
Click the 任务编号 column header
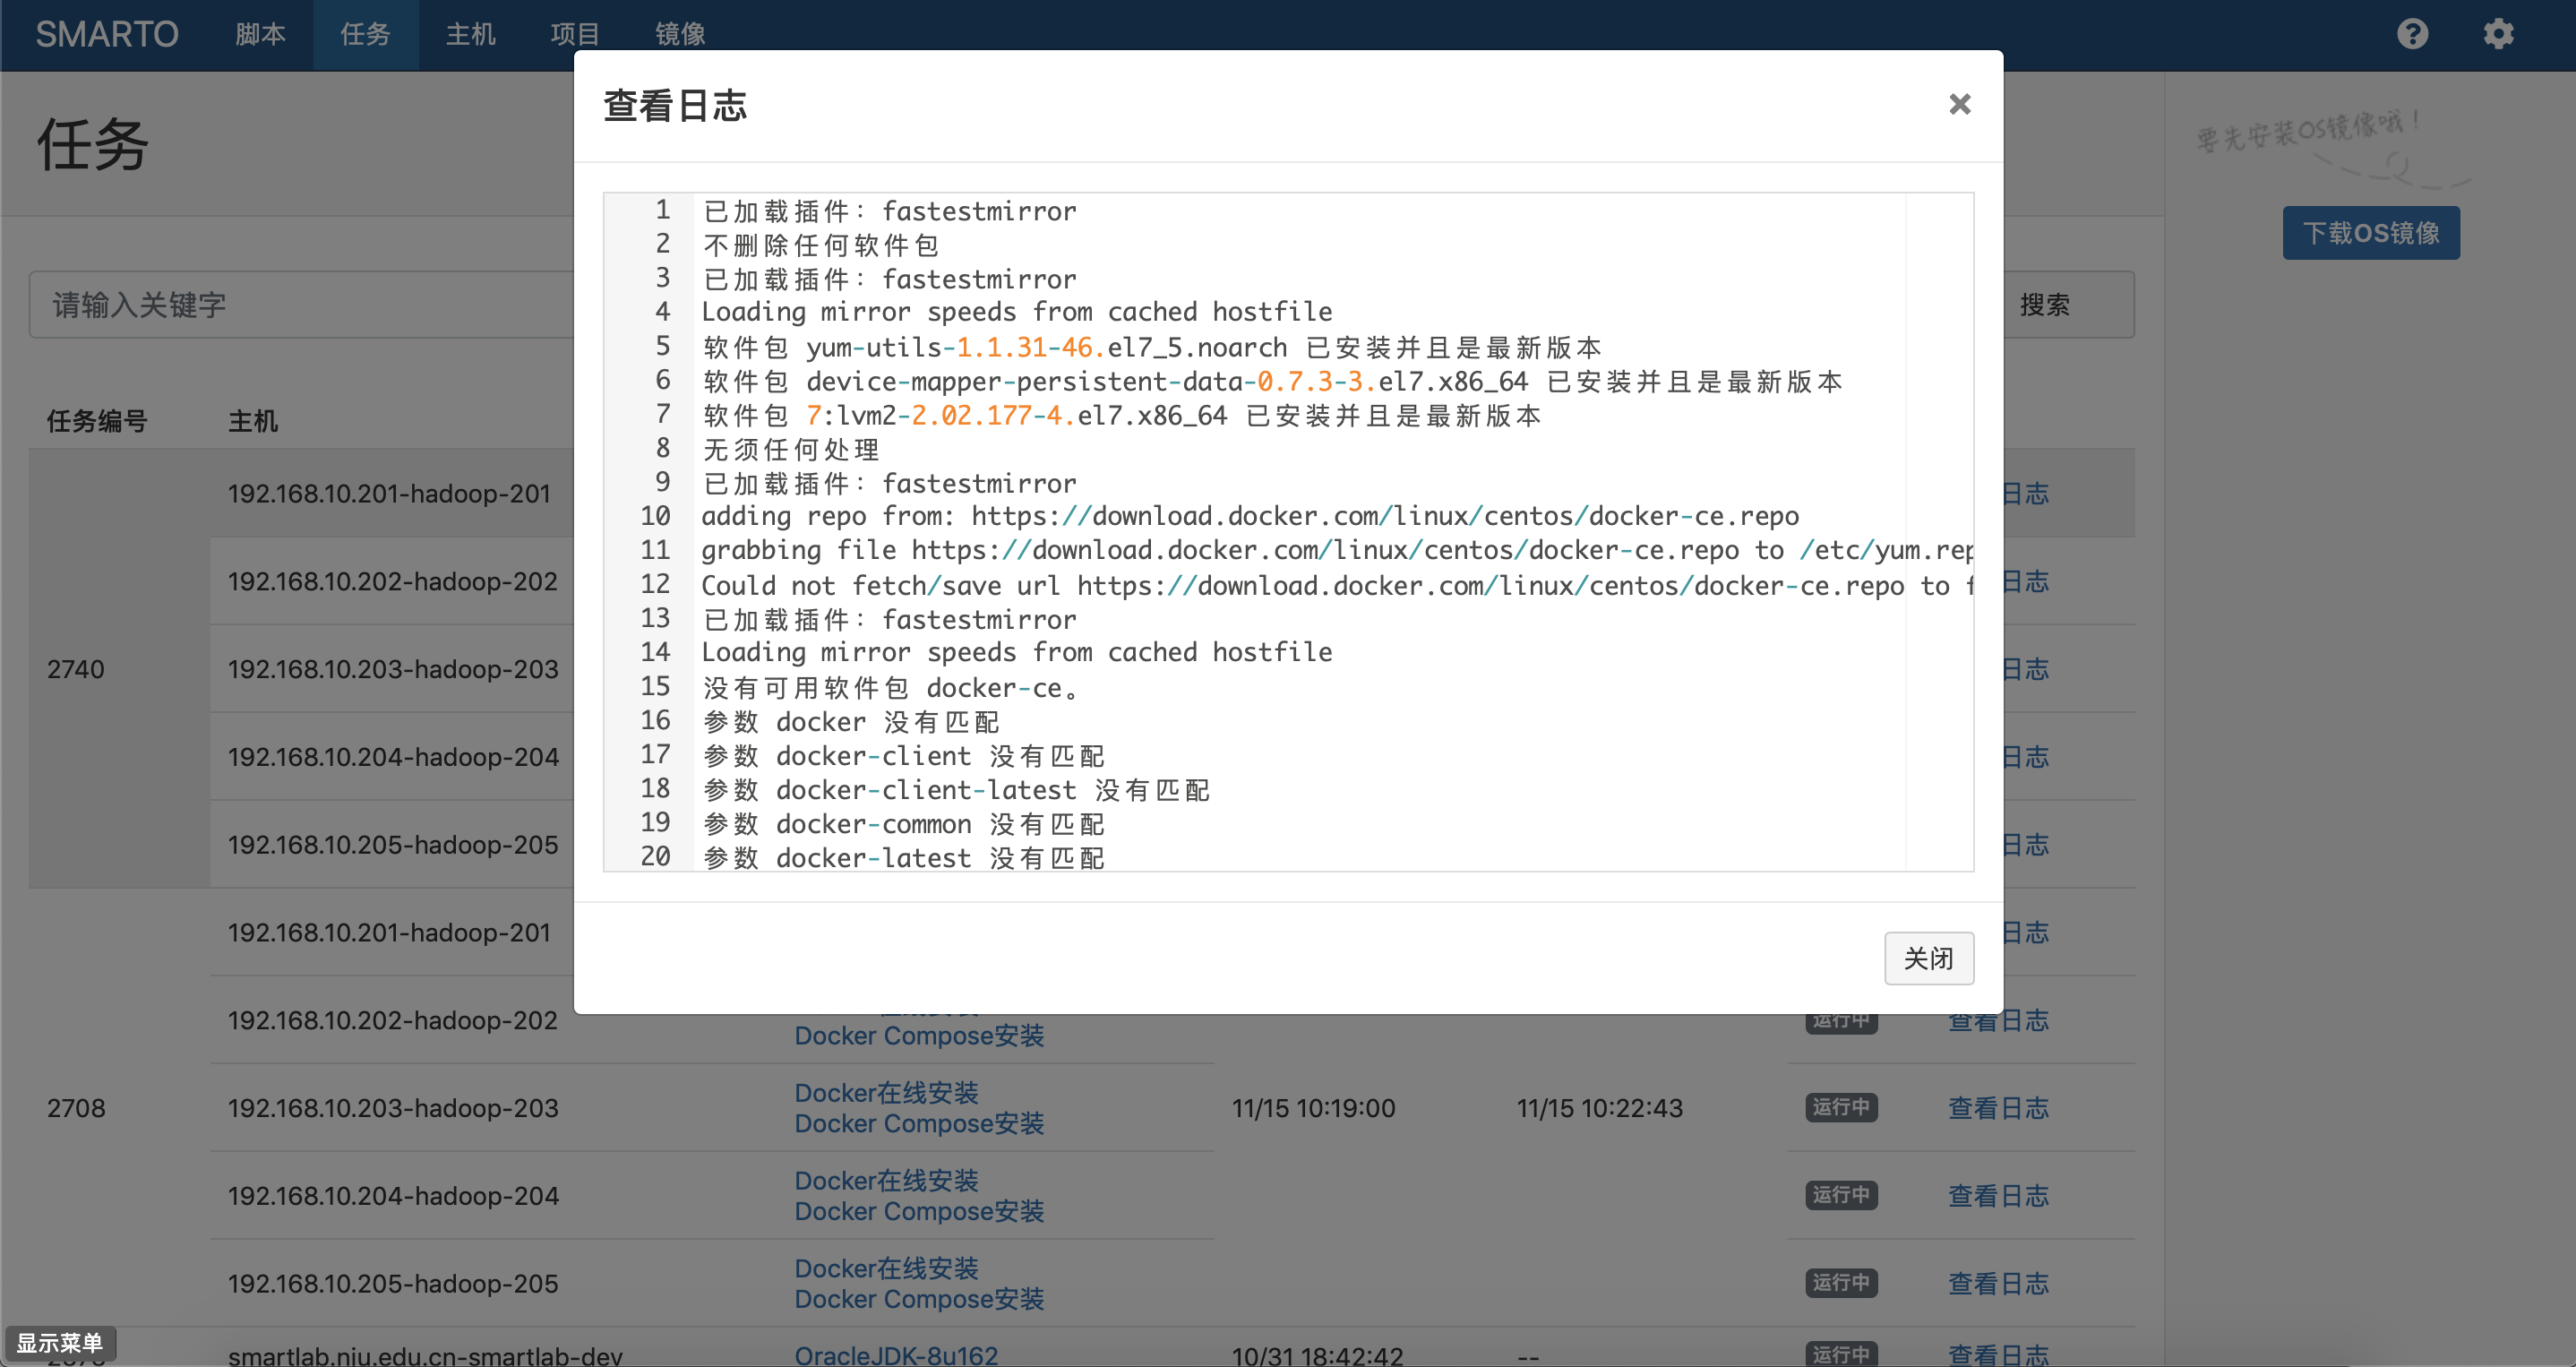97,421
